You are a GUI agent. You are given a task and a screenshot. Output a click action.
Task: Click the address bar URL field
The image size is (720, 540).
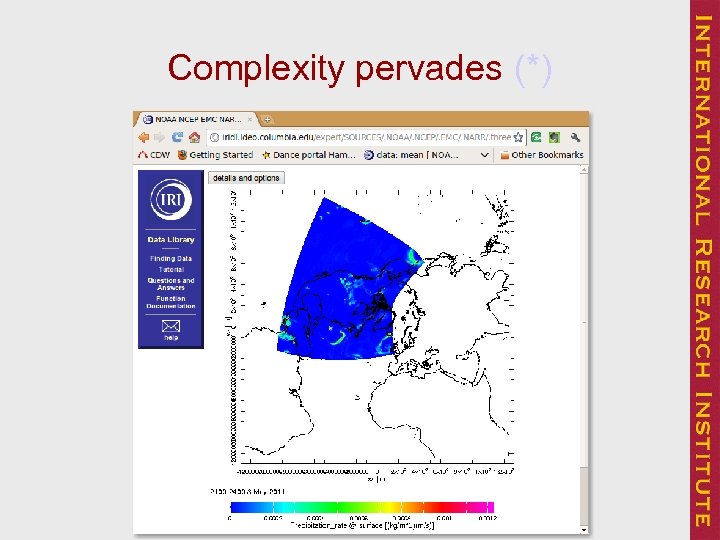pos(366,137)
